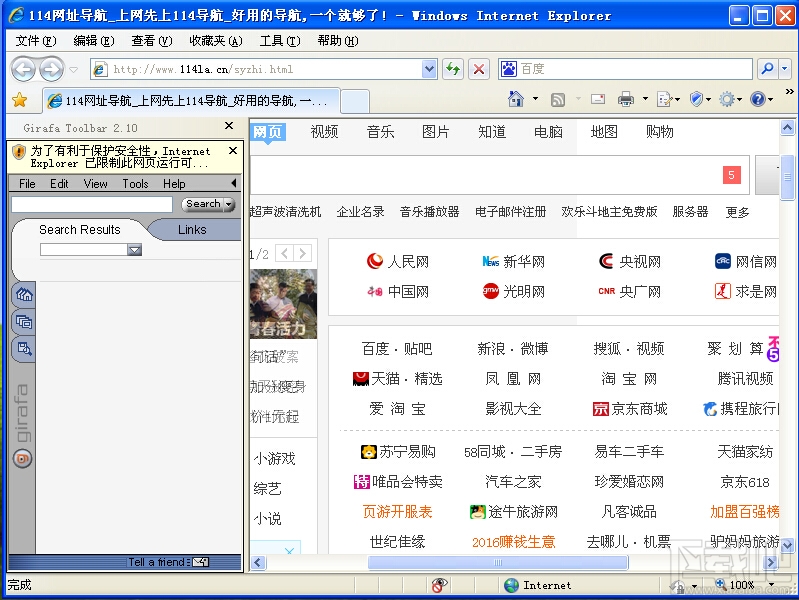Expand the address bar history dropdown
This screenshot has height=600, width=799.
pyautogui.click(x=430, y=69)
